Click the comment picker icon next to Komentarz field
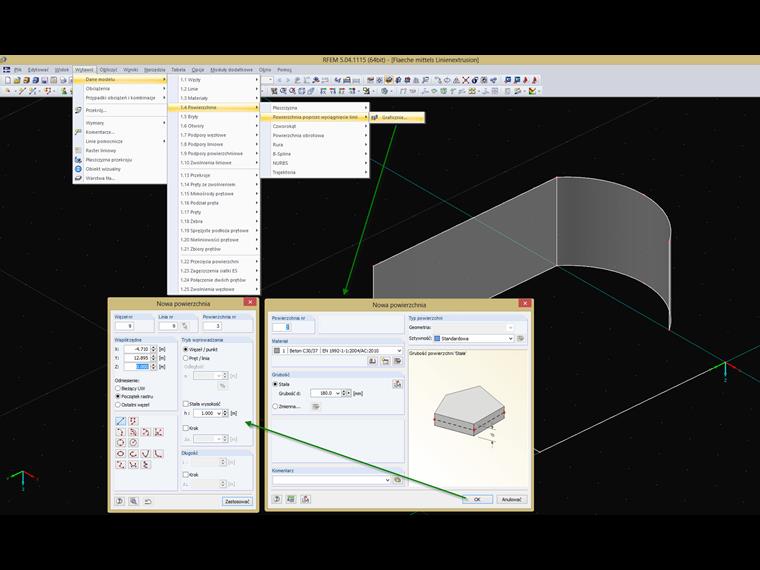 pos(397,480)
